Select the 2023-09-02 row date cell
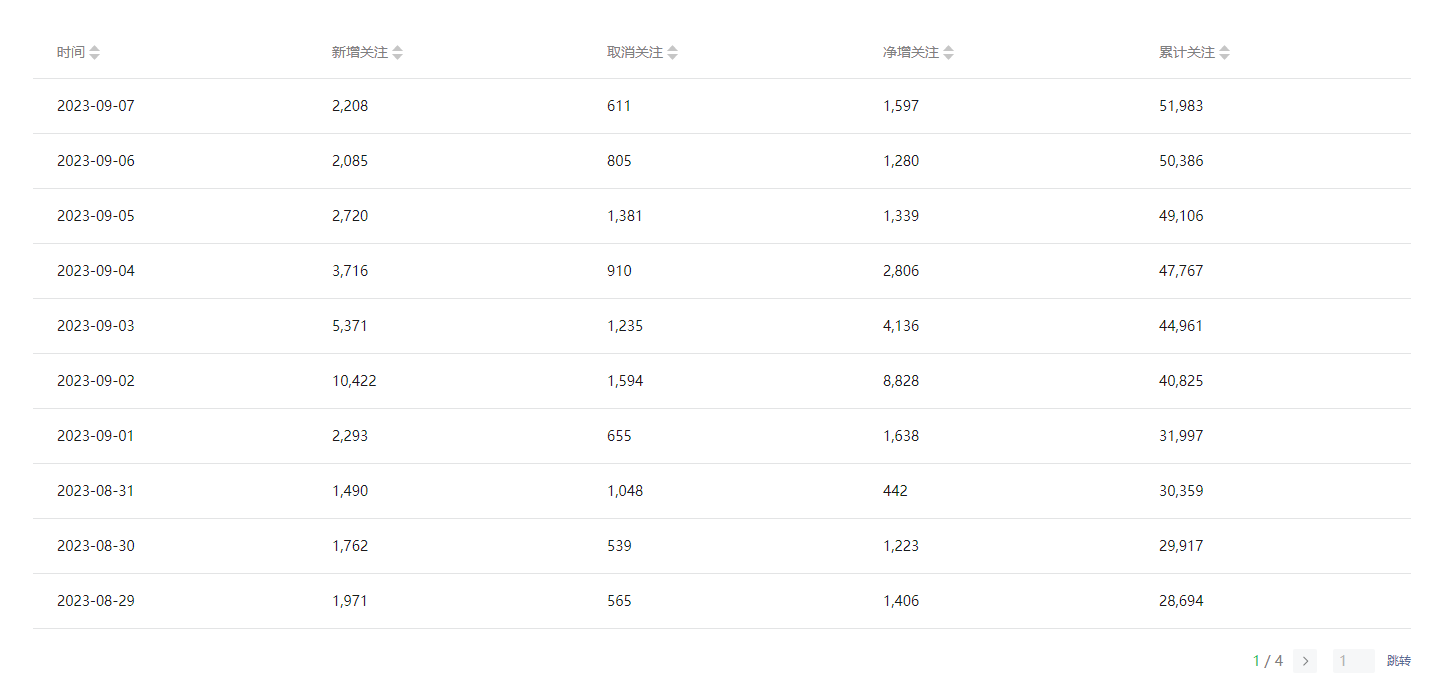This screenshot has height=695, width=1433. 96,381
